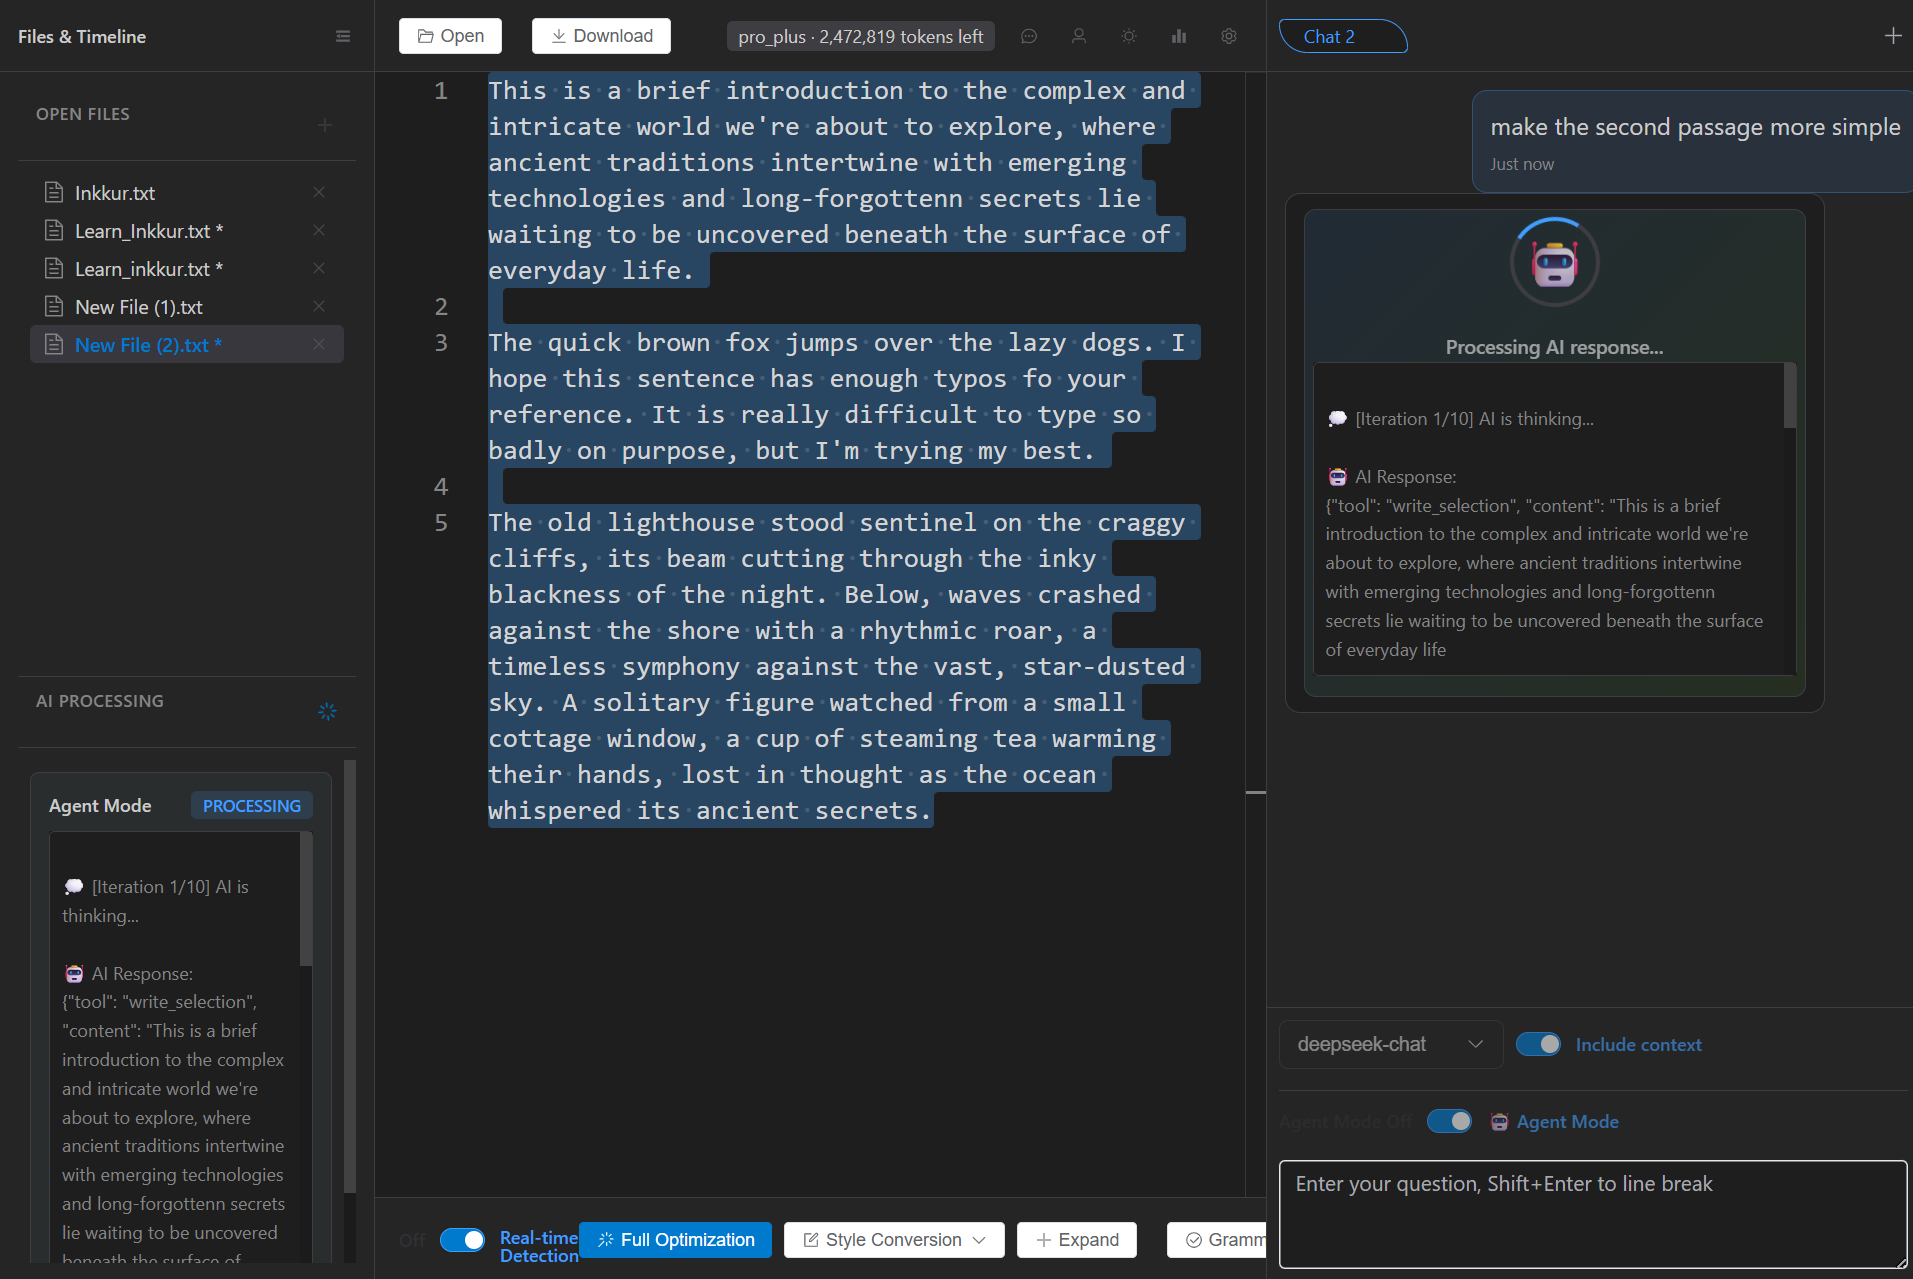Click the chat response scrollbar
This screenshot has height=1279, width=1913.
1790,396
